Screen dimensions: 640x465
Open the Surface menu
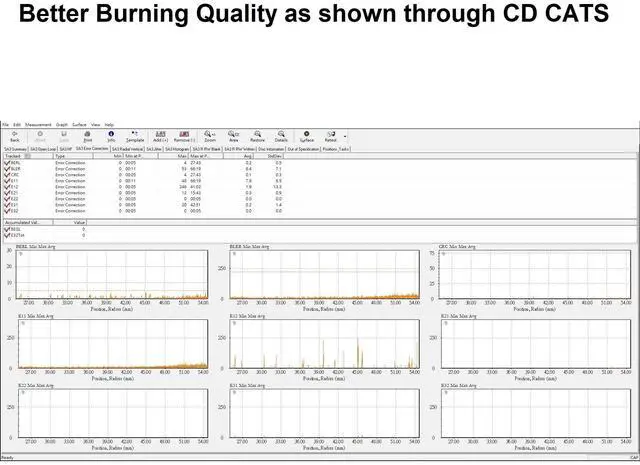tap(79, 125)
